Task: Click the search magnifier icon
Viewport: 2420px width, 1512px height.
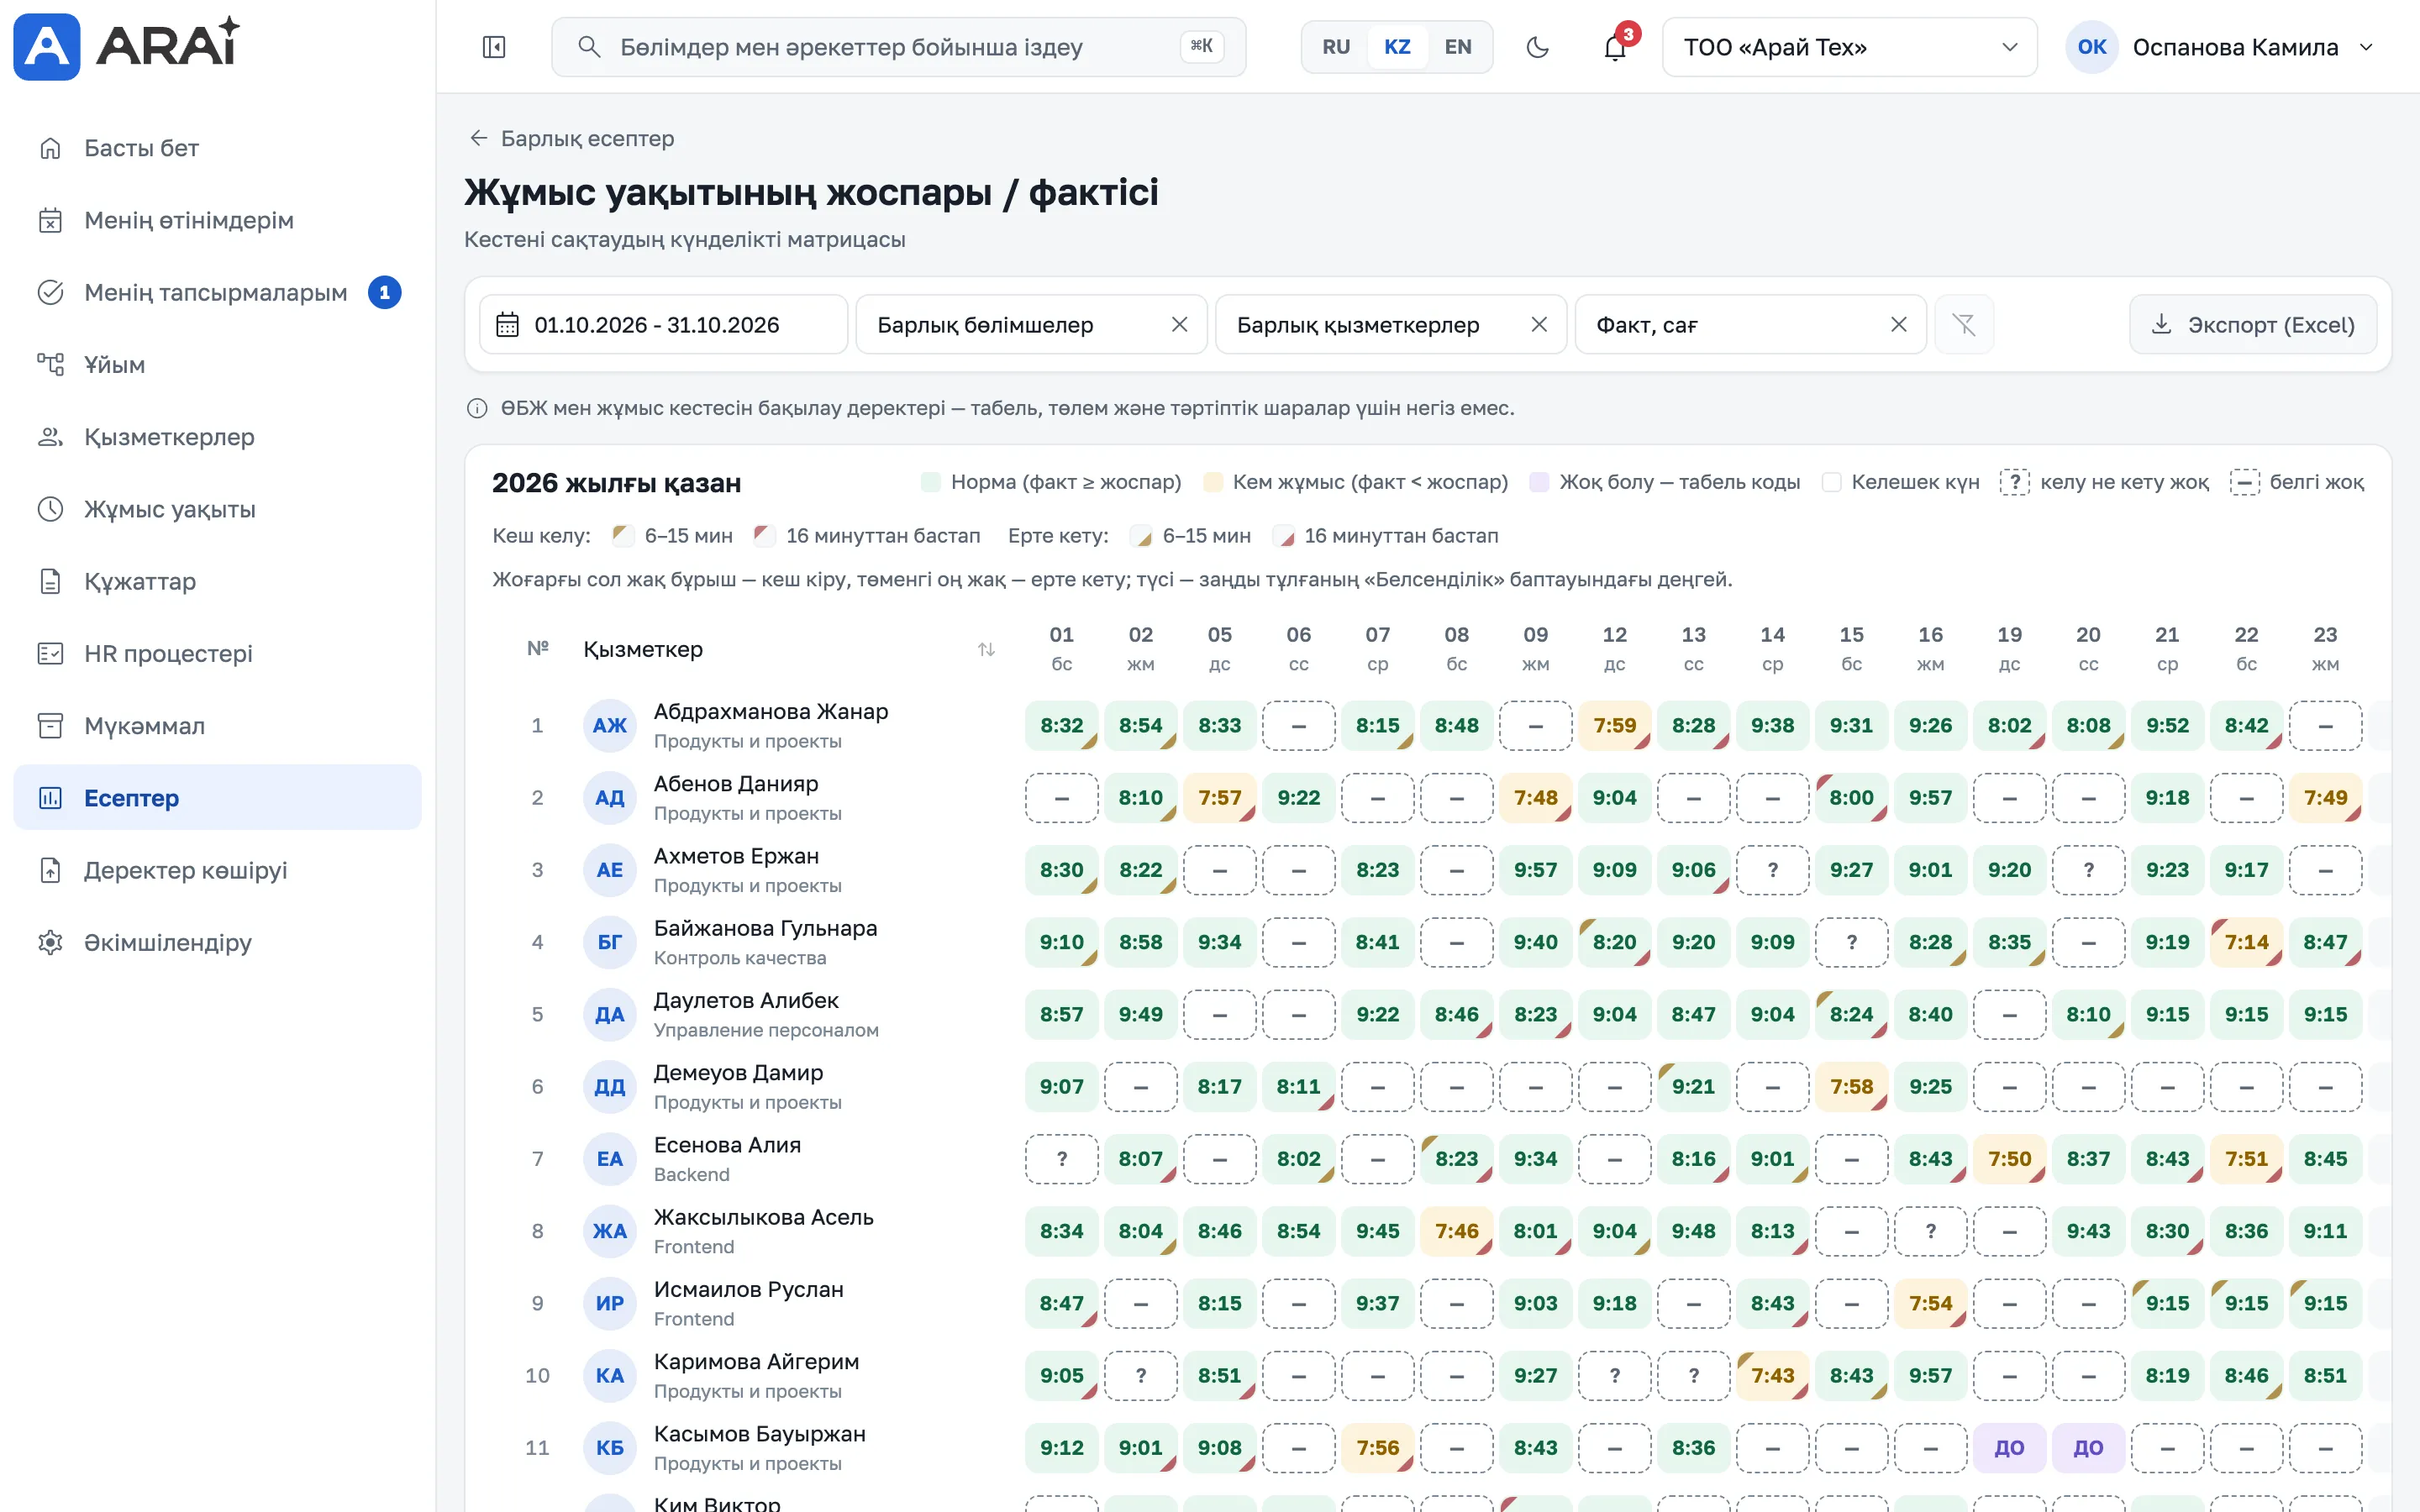Action: (x=589, y=47)
